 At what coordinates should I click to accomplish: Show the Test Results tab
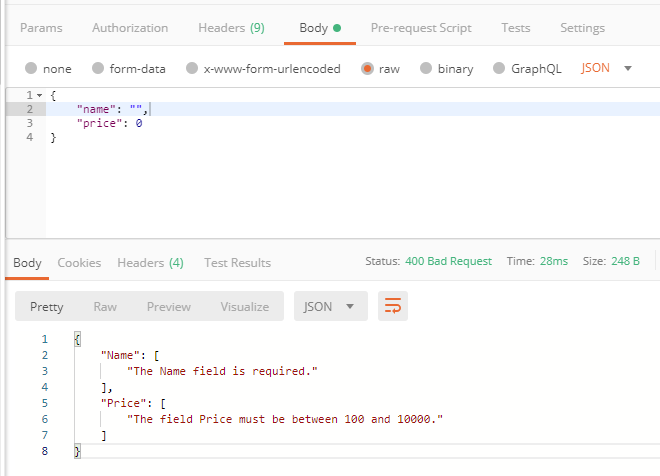coord(237,263)
